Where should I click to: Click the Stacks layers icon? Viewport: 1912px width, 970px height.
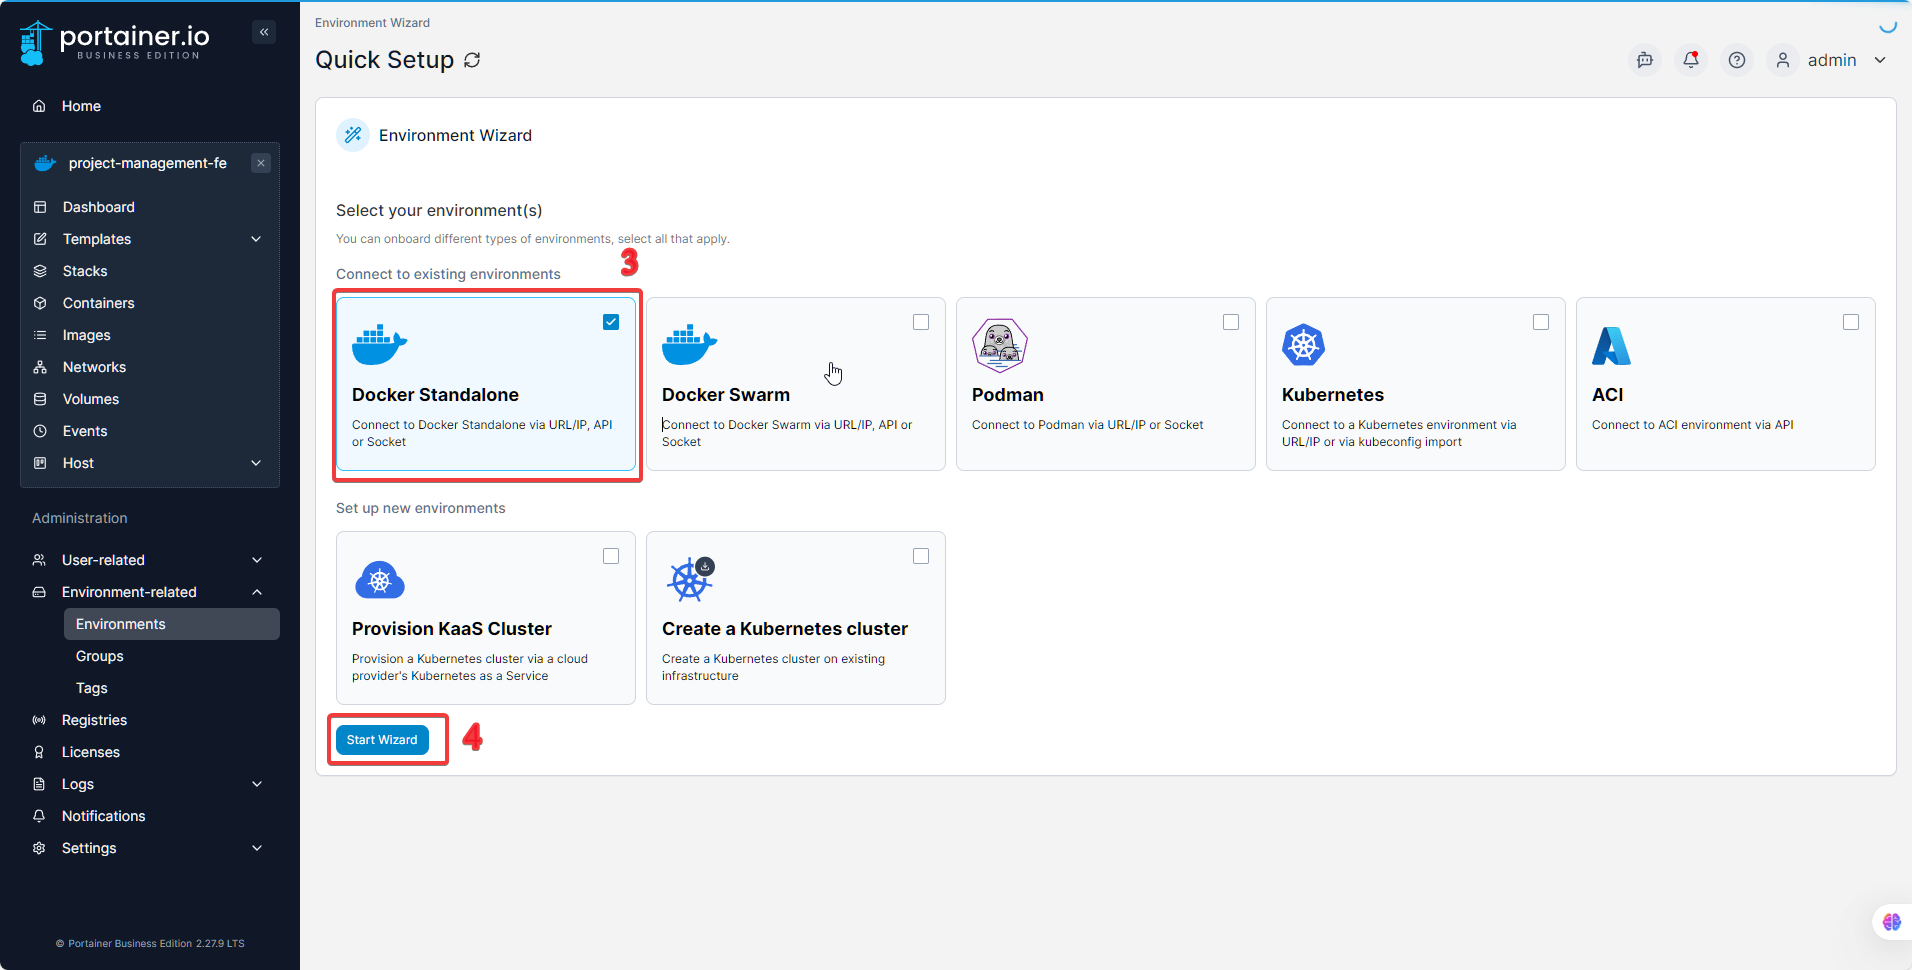coord(40,271)
